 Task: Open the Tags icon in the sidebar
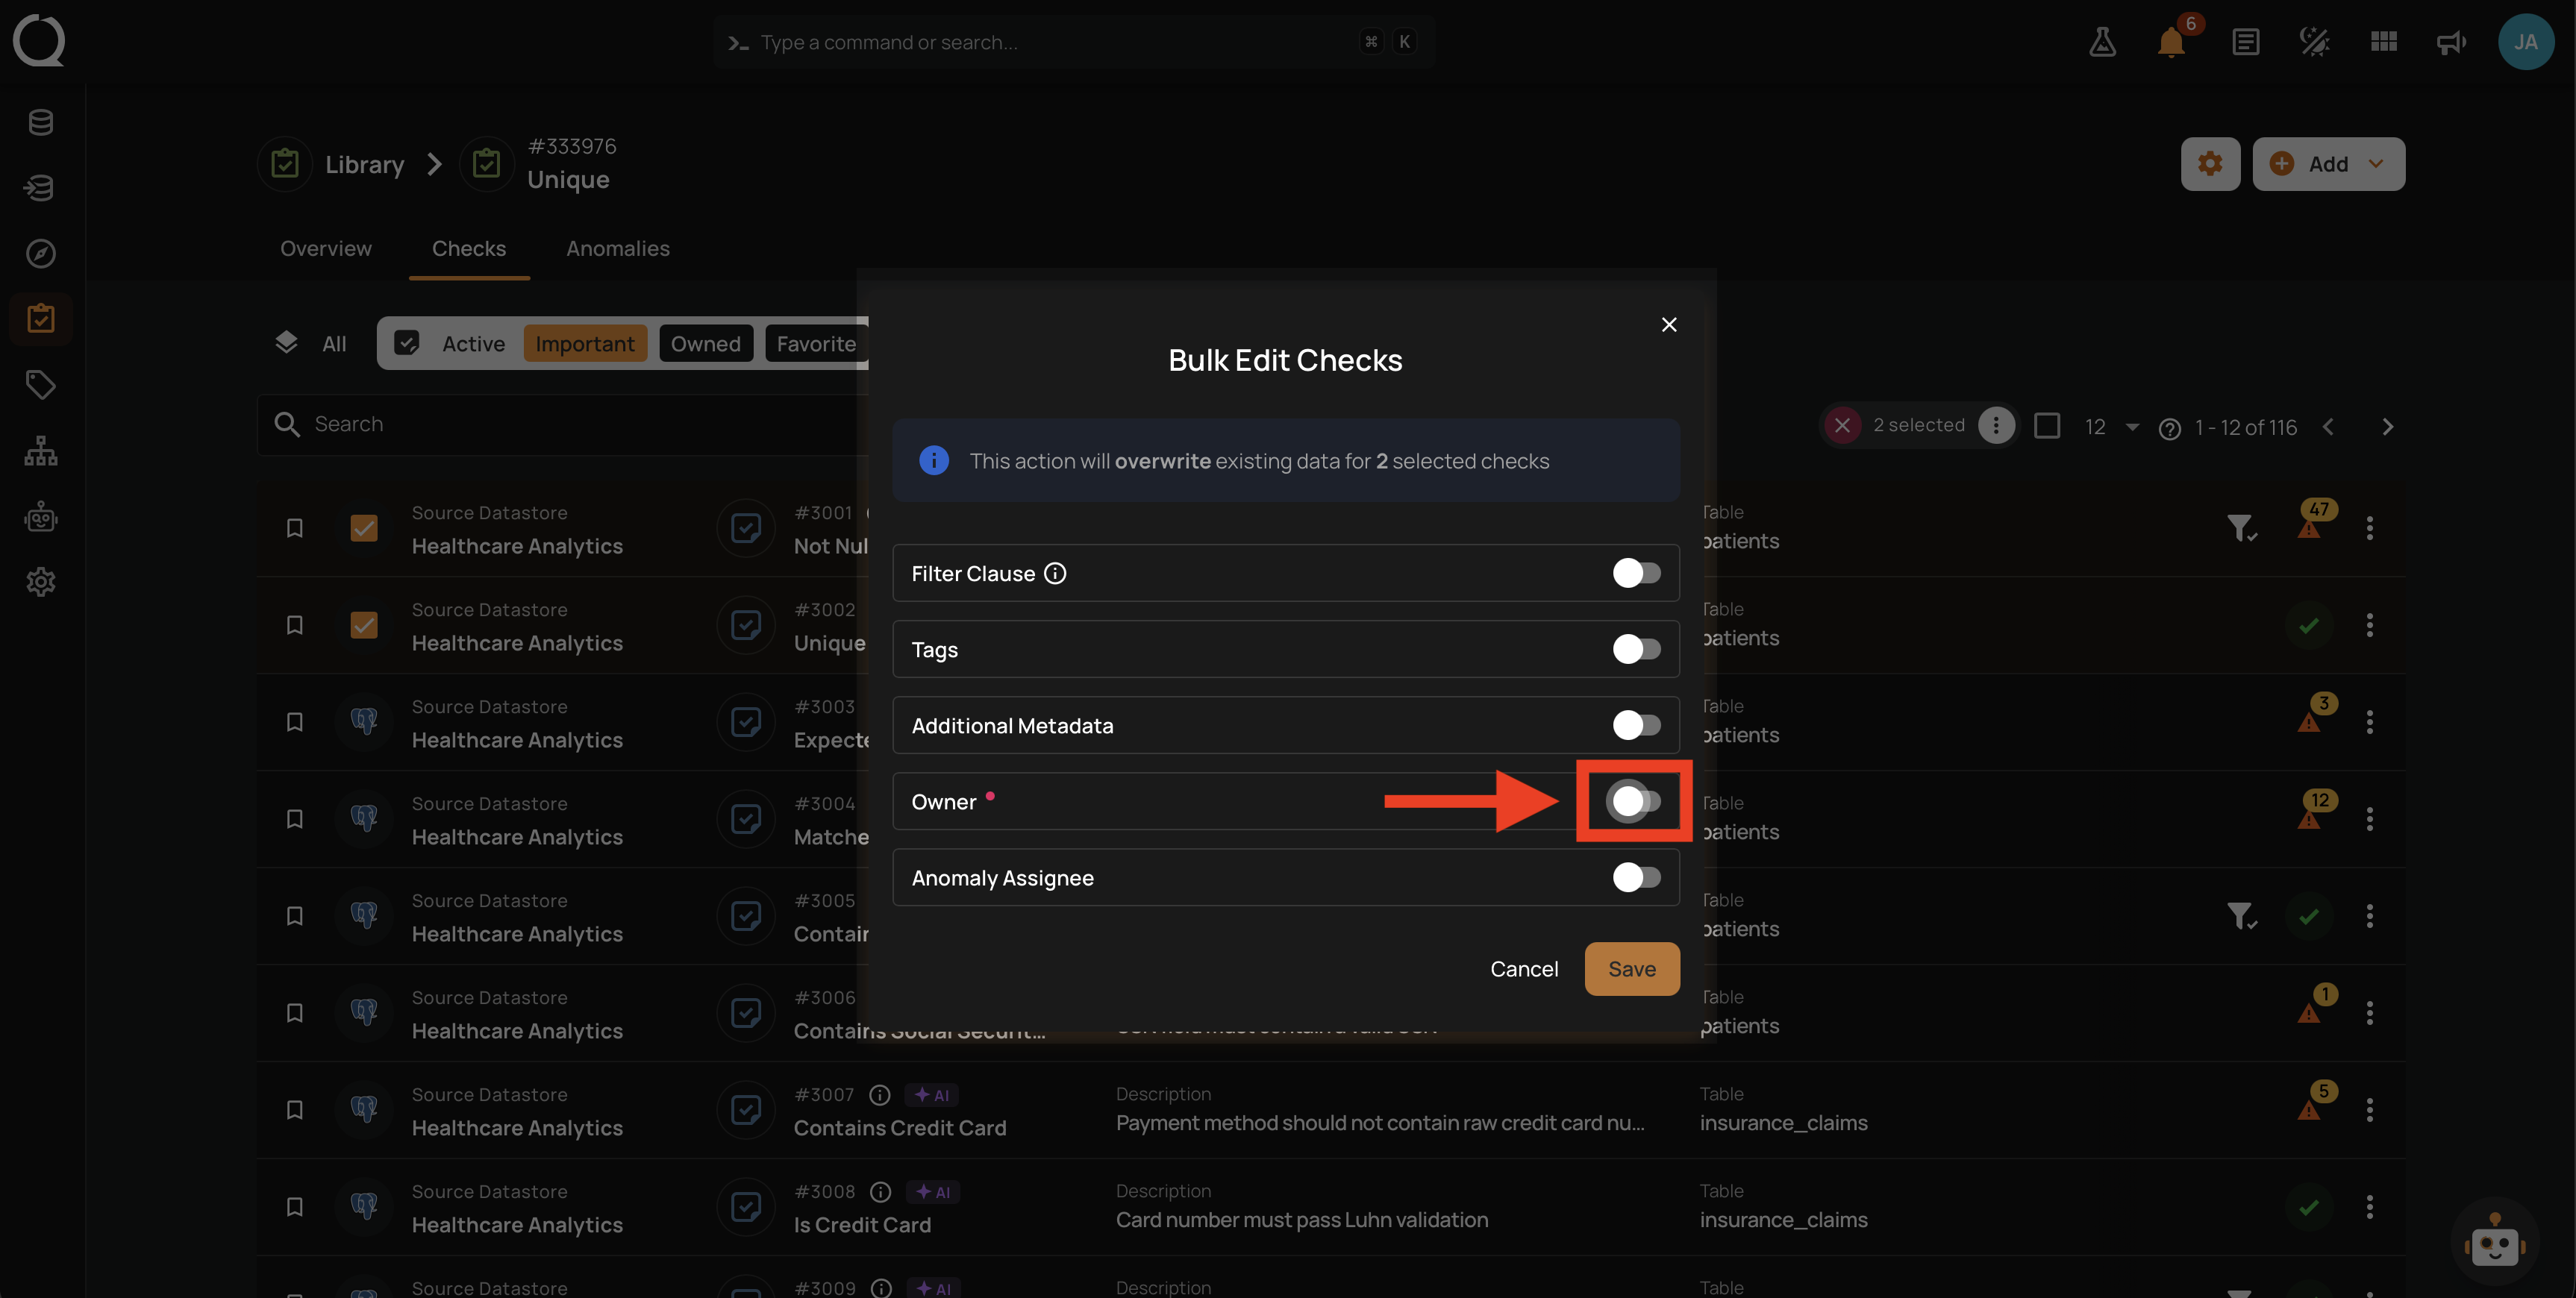point(40,385)
